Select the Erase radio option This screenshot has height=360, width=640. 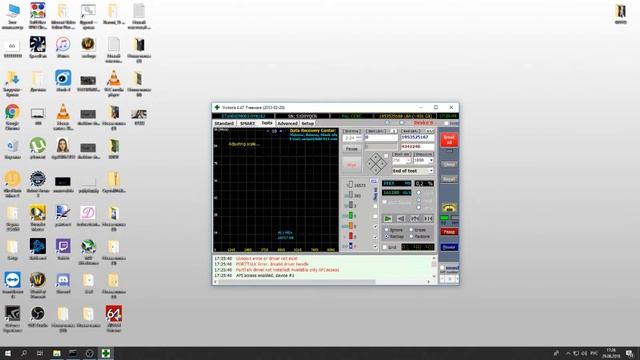[411, 230]
